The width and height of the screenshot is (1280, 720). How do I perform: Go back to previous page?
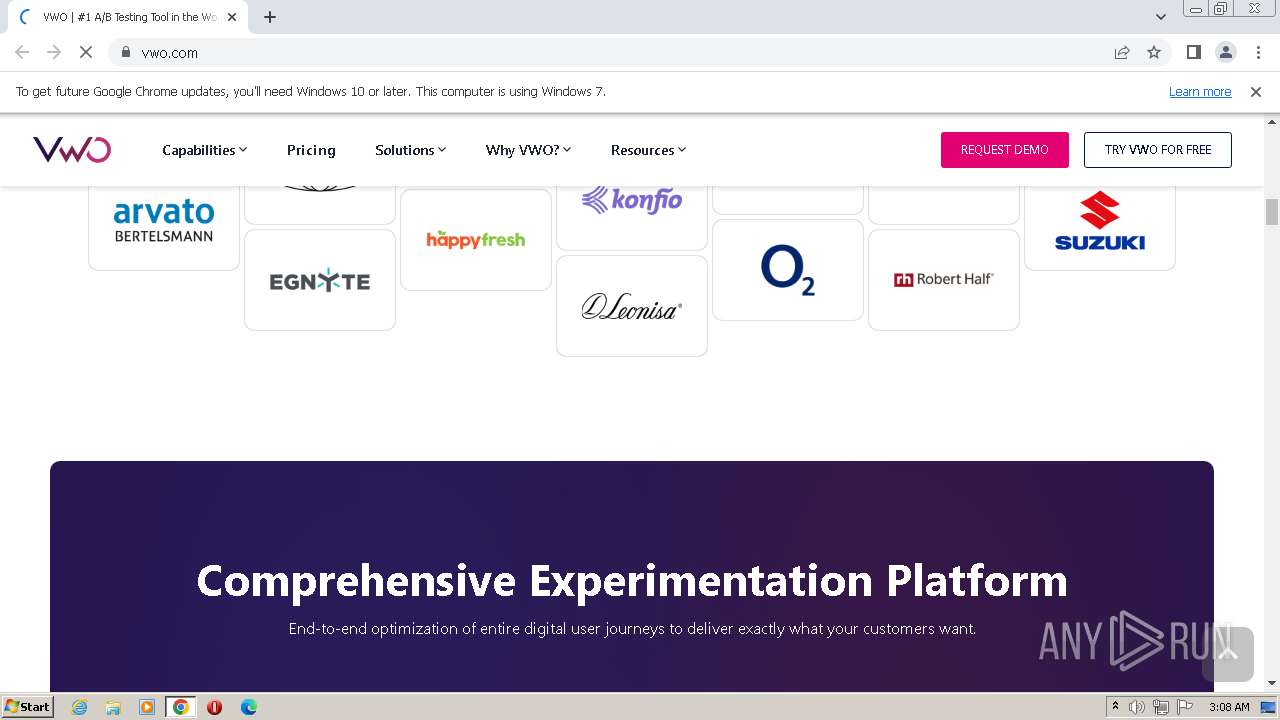(22, 52)
